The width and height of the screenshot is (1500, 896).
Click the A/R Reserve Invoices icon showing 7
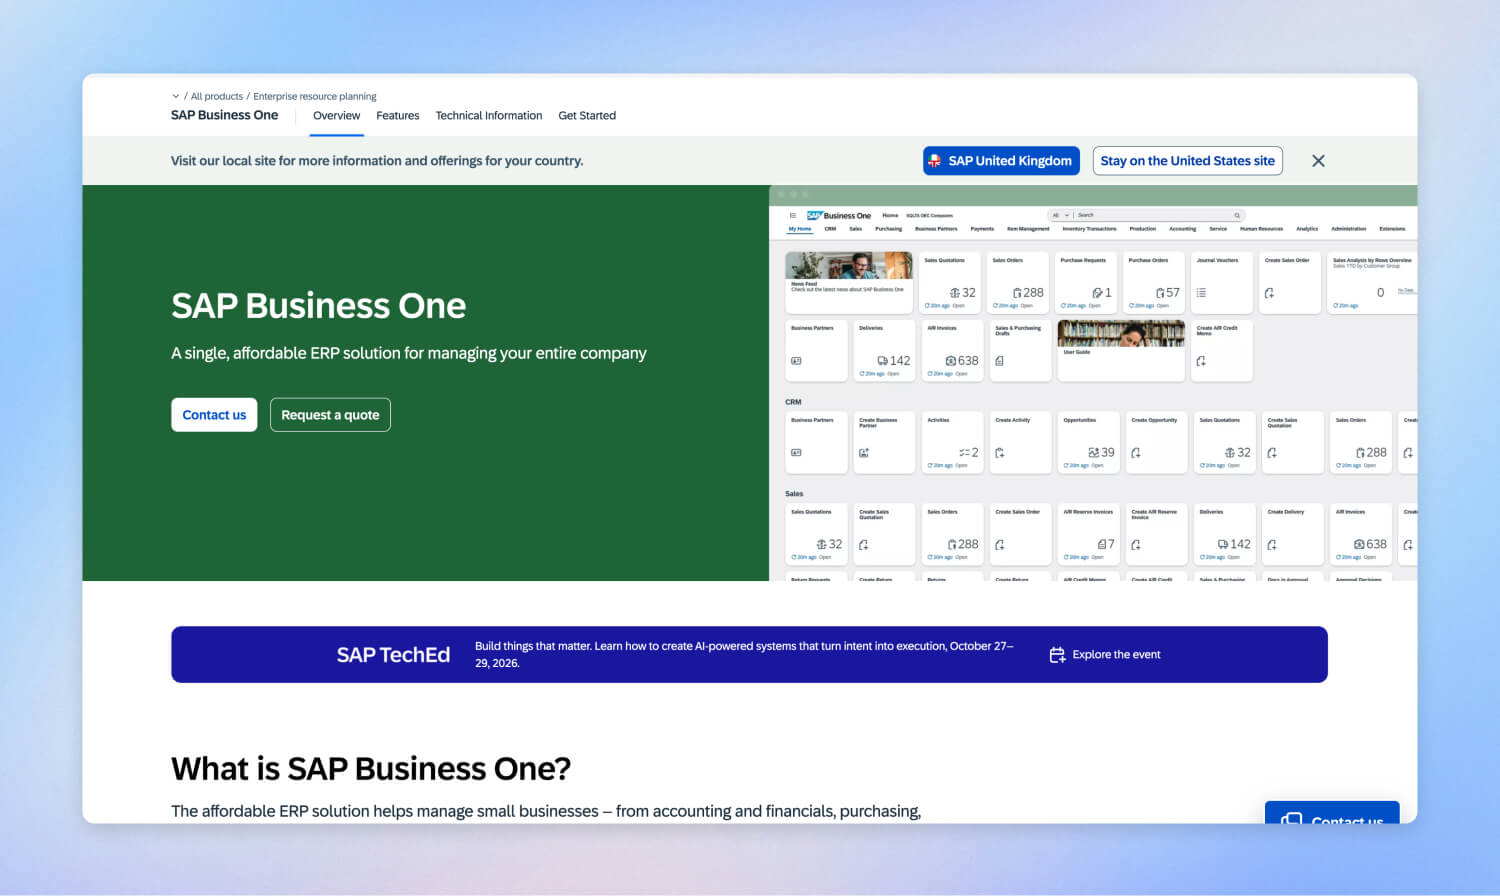1102,545
